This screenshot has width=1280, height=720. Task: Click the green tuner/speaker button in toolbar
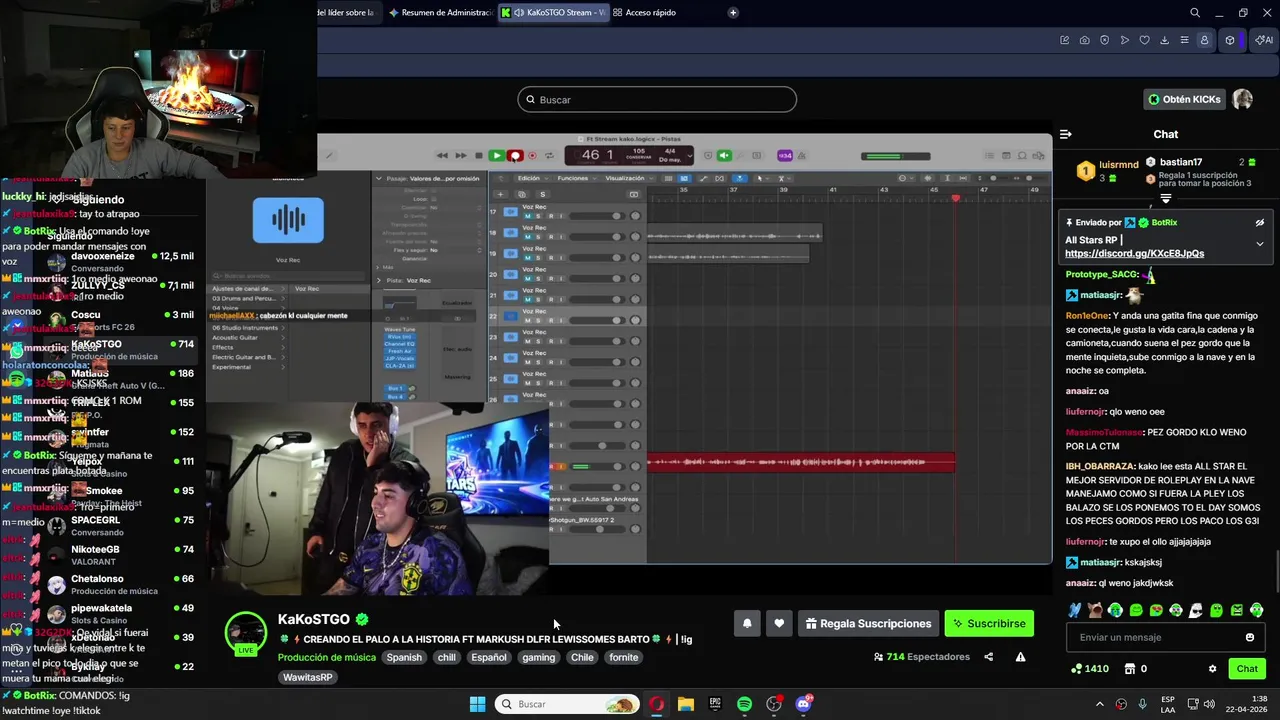(724, 156)
